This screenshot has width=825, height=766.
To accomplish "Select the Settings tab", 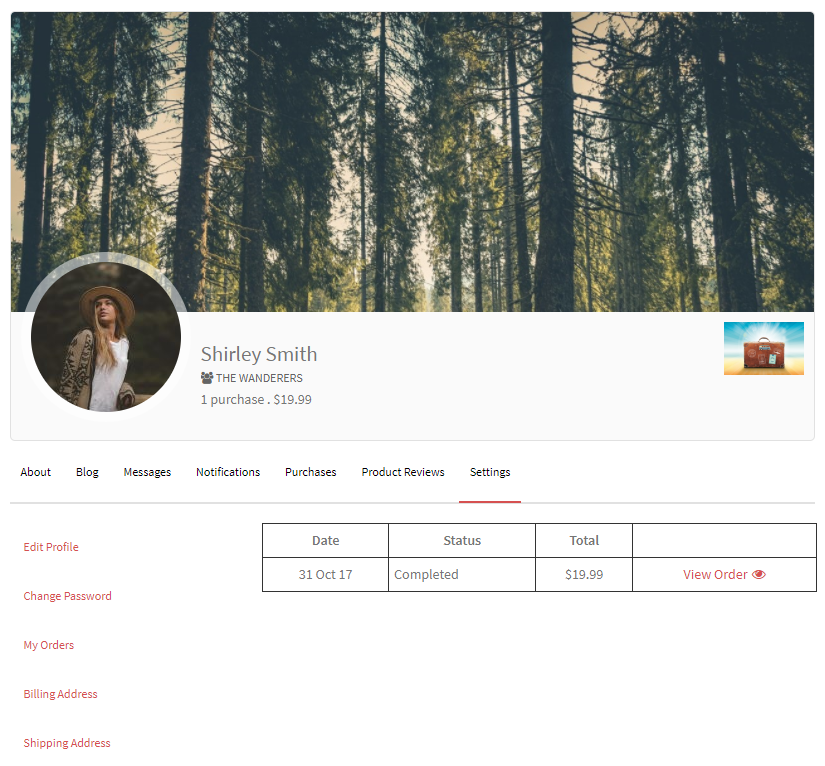I will pos(490,472).
